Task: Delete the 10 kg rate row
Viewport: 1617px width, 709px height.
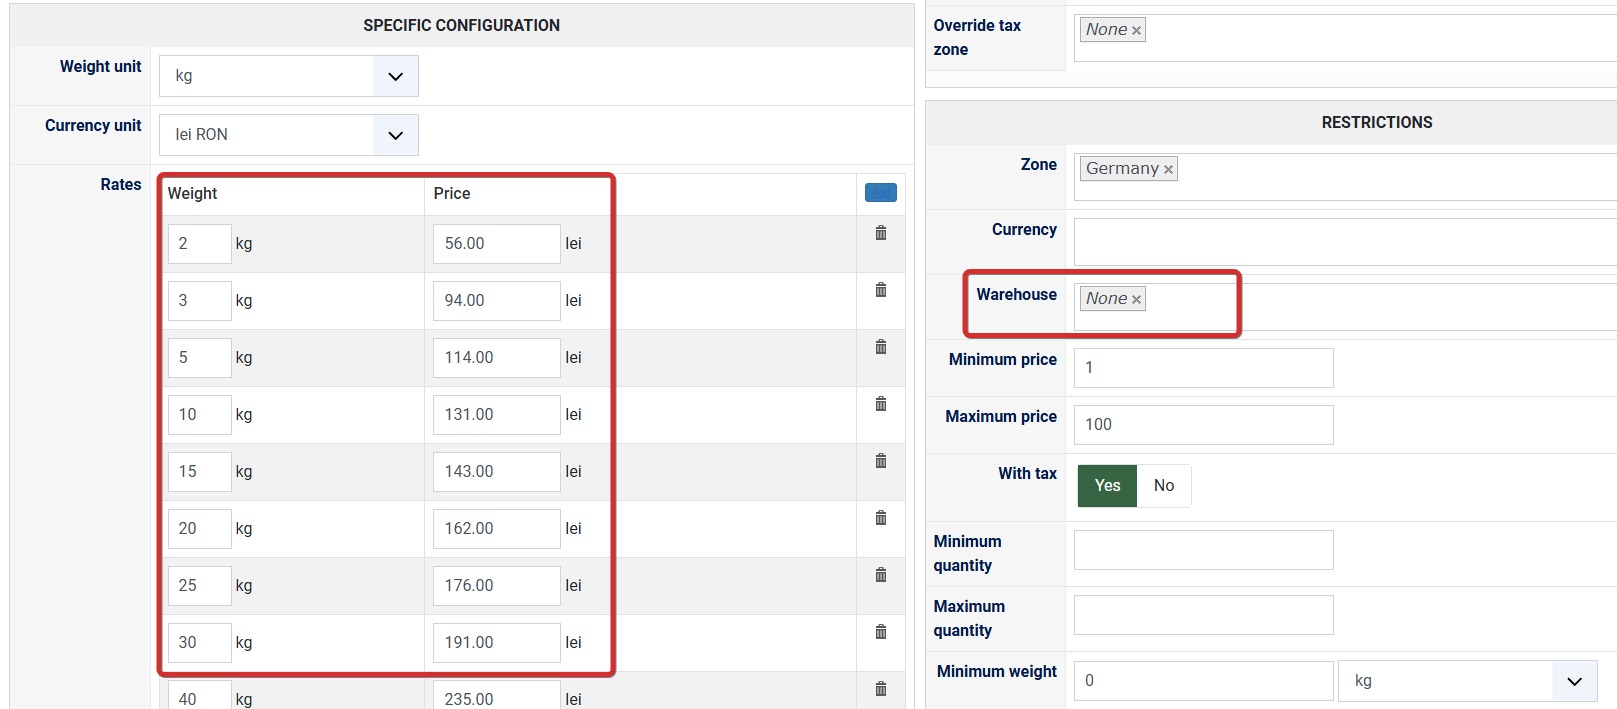Action: tap(881, 404)
